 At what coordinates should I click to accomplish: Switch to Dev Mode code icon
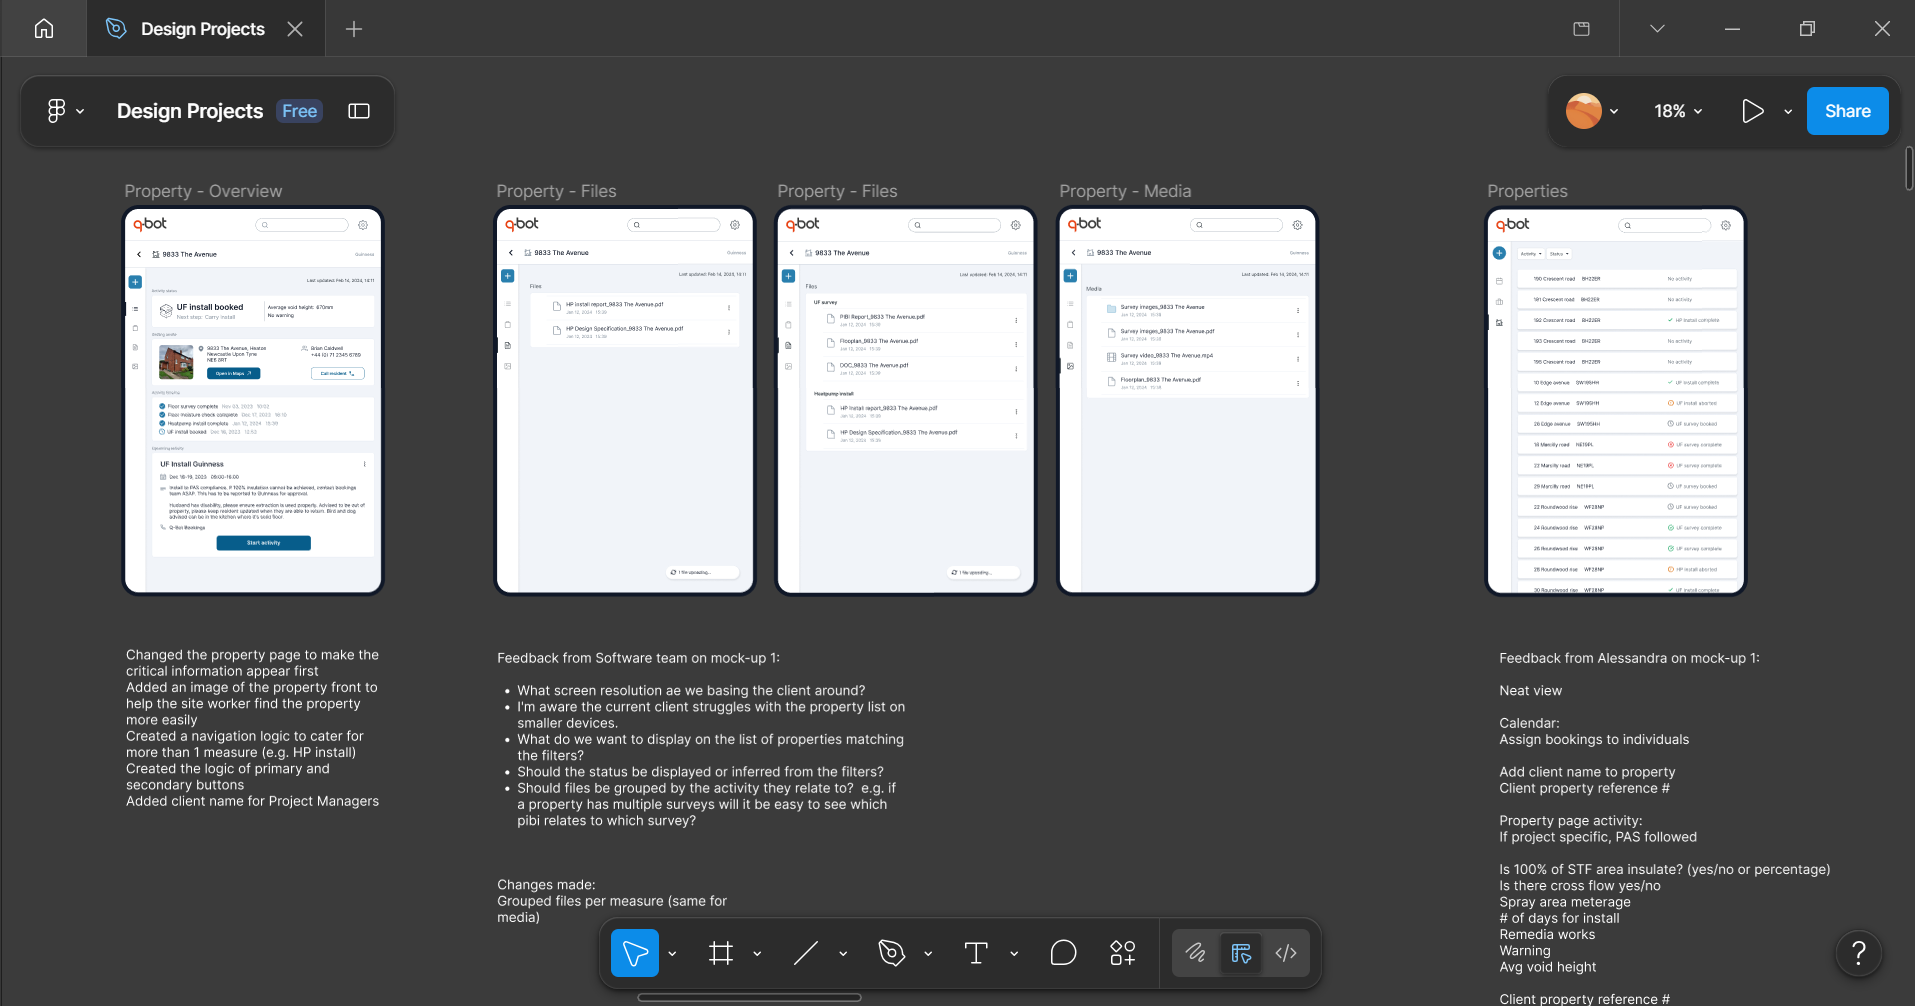pyautogui.click(x=1286, y=953)
